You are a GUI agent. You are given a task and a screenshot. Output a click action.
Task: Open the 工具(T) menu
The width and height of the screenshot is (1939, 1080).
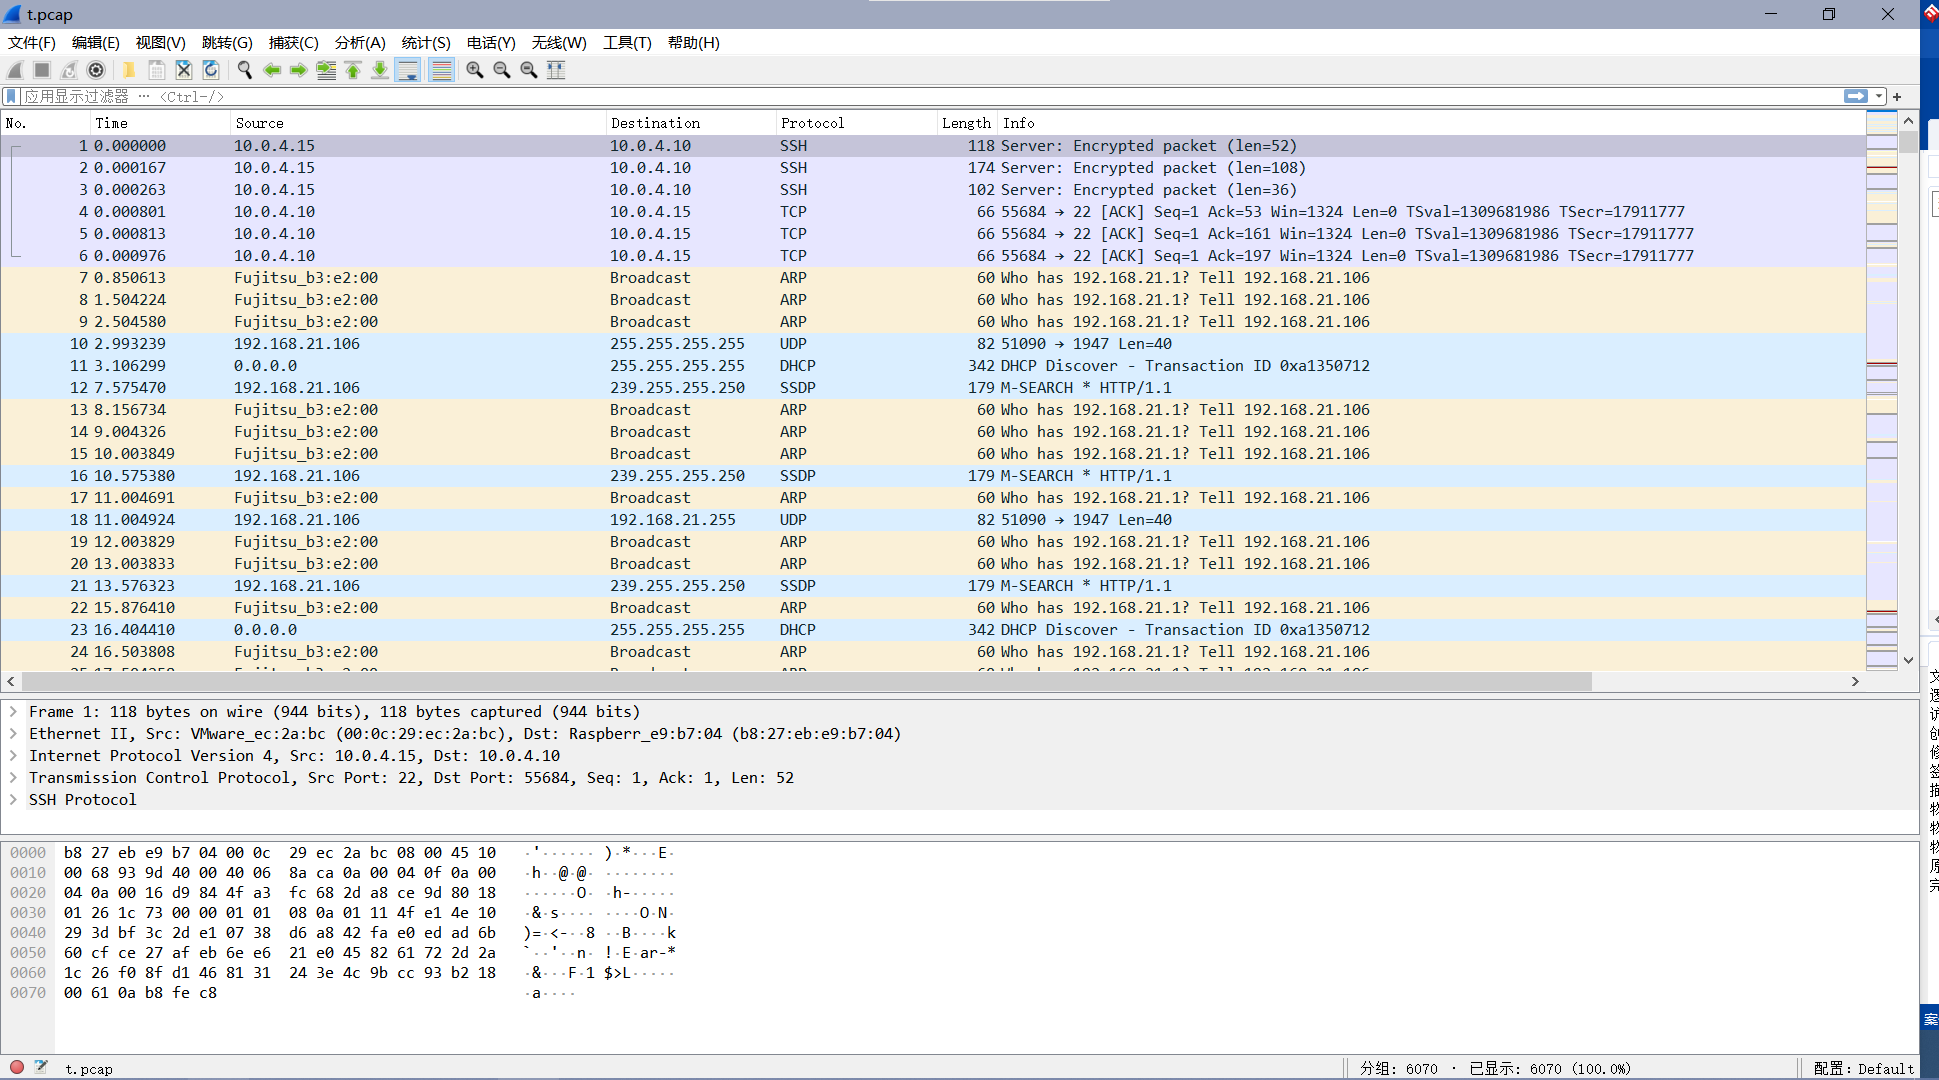pos(627,42)
